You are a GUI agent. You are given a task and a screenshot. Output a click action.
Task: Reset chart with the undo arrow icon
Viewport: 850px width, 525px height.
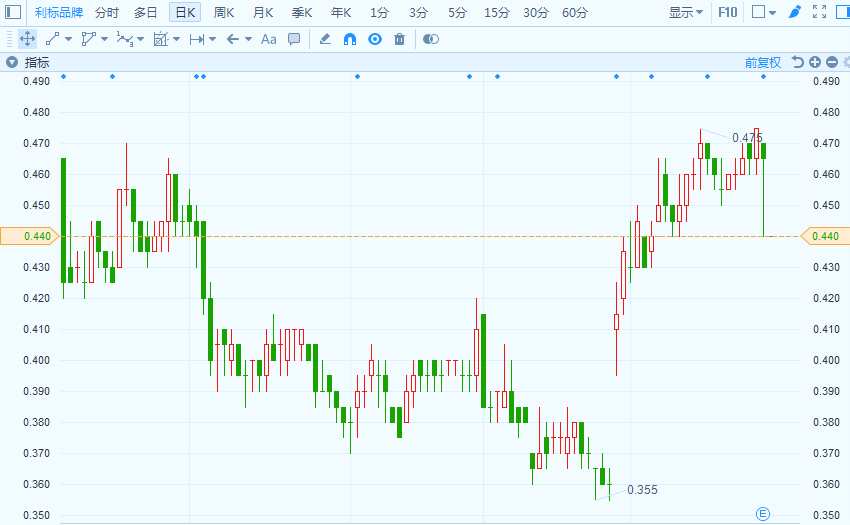click(797, 62)
